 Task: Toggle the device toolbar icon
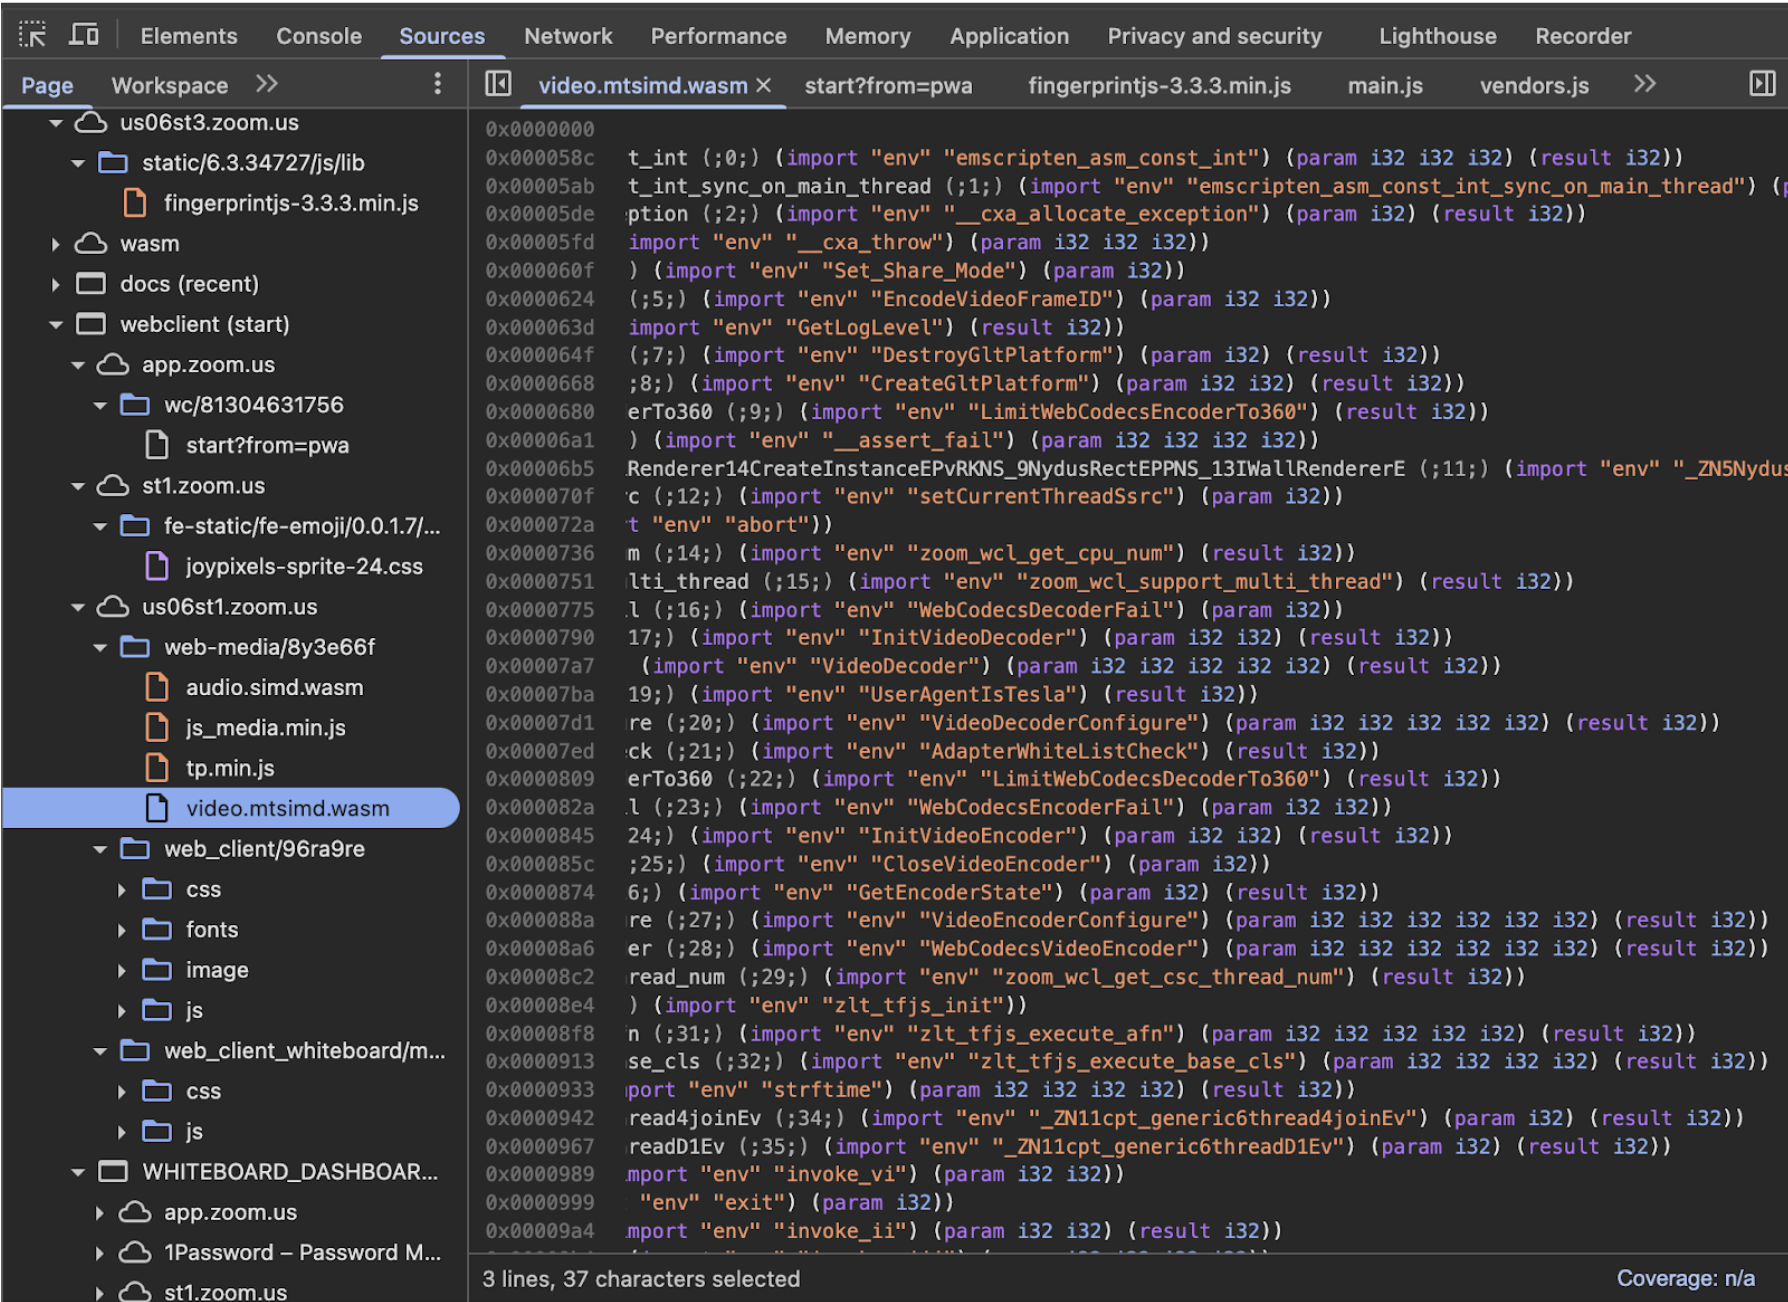coord(84,35)
